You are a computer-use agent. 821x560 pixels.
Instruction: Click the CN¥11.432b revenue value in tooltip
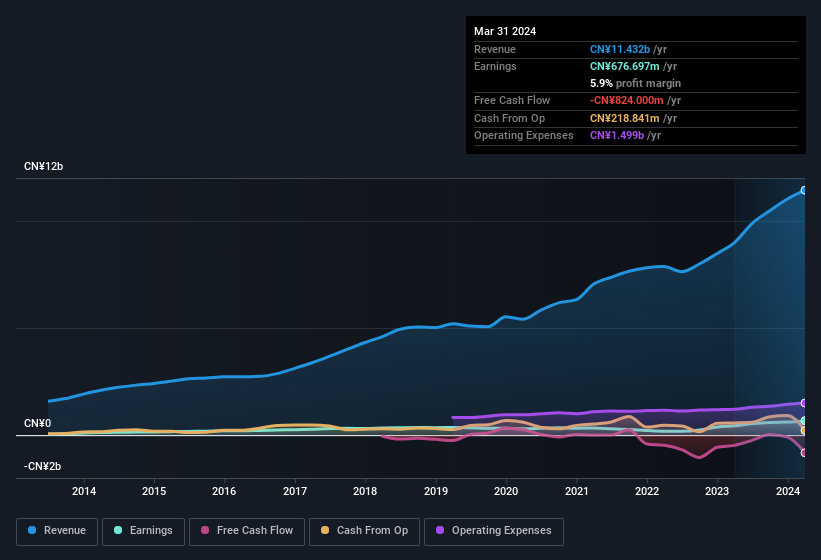(x=620, y=49)
